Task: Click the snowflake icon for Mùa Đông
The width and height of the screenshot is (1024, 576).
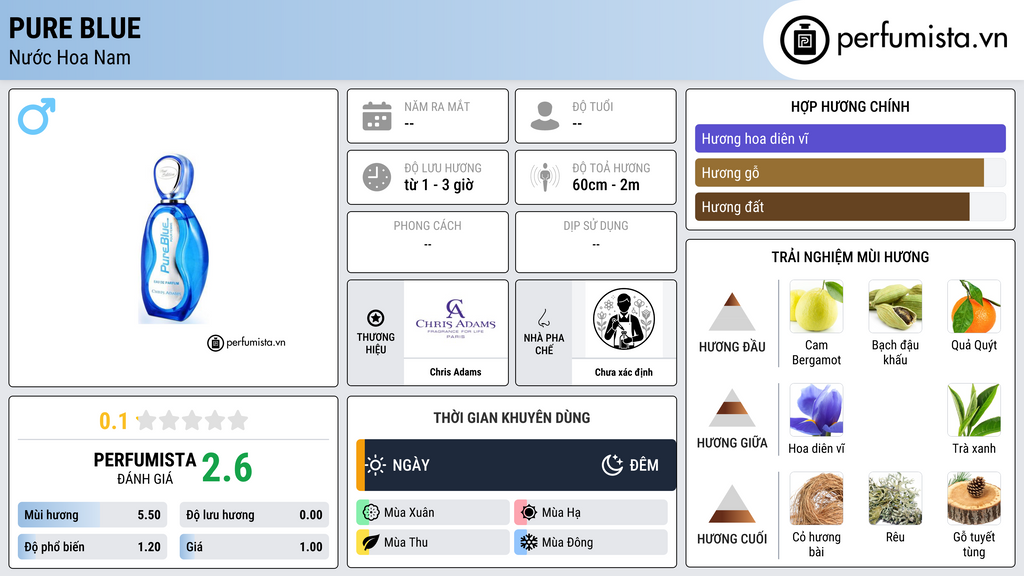Action: (x=529, y=543)
